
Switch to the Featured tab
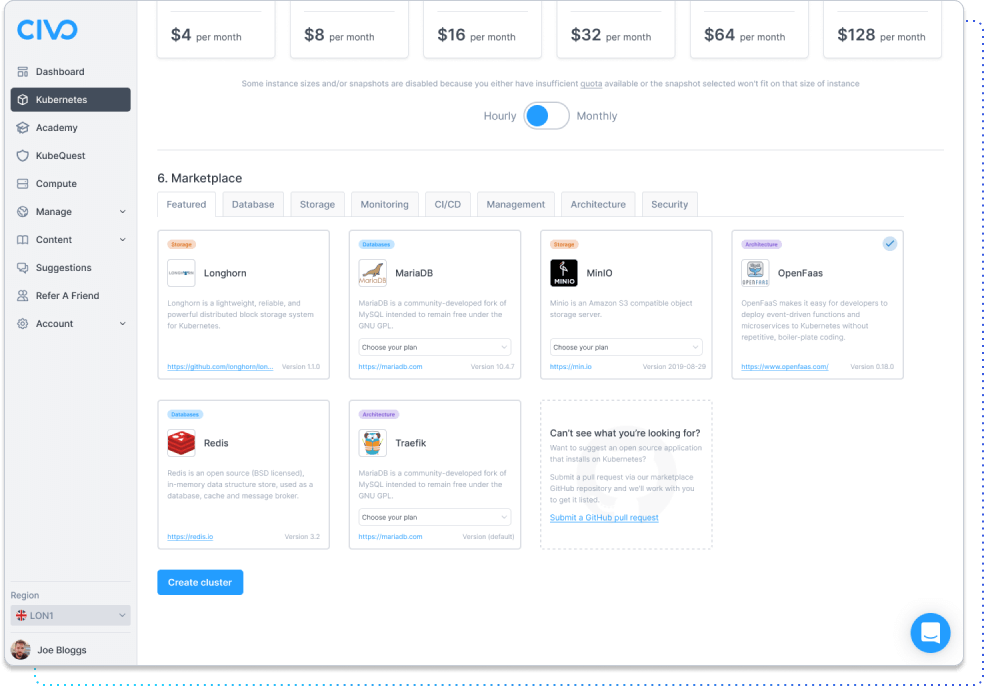[186, 205]
